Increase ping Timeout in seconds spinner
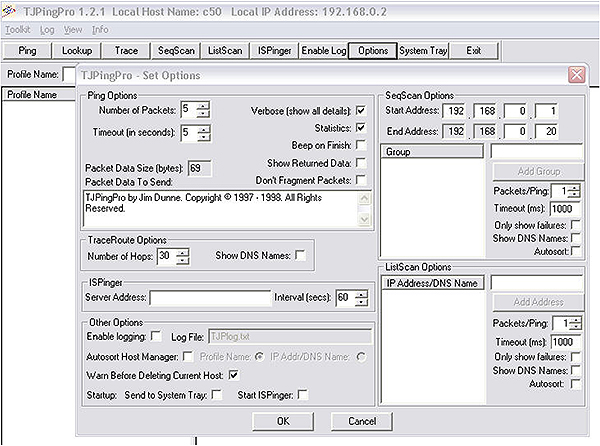The height and width of the screenshot is (446, 600). coord(204,129)
